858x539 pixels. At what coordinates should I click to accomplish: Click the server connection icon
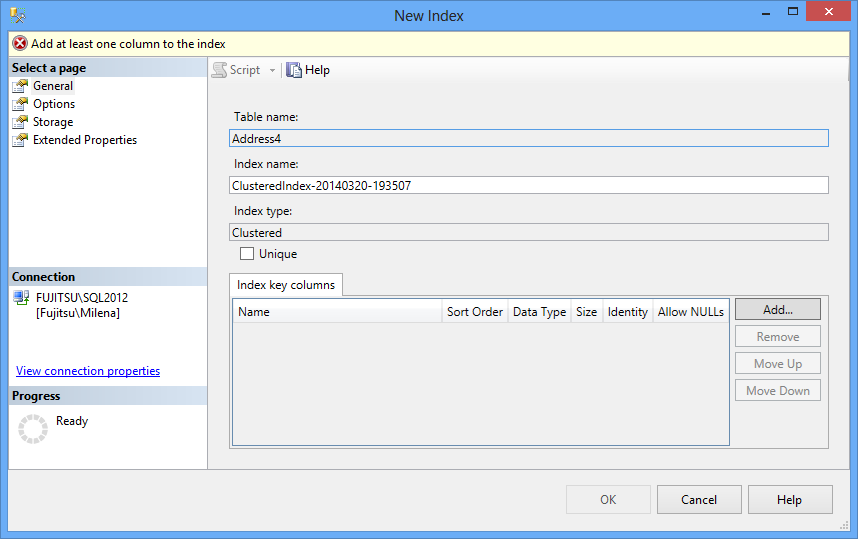tap(21, 298)
